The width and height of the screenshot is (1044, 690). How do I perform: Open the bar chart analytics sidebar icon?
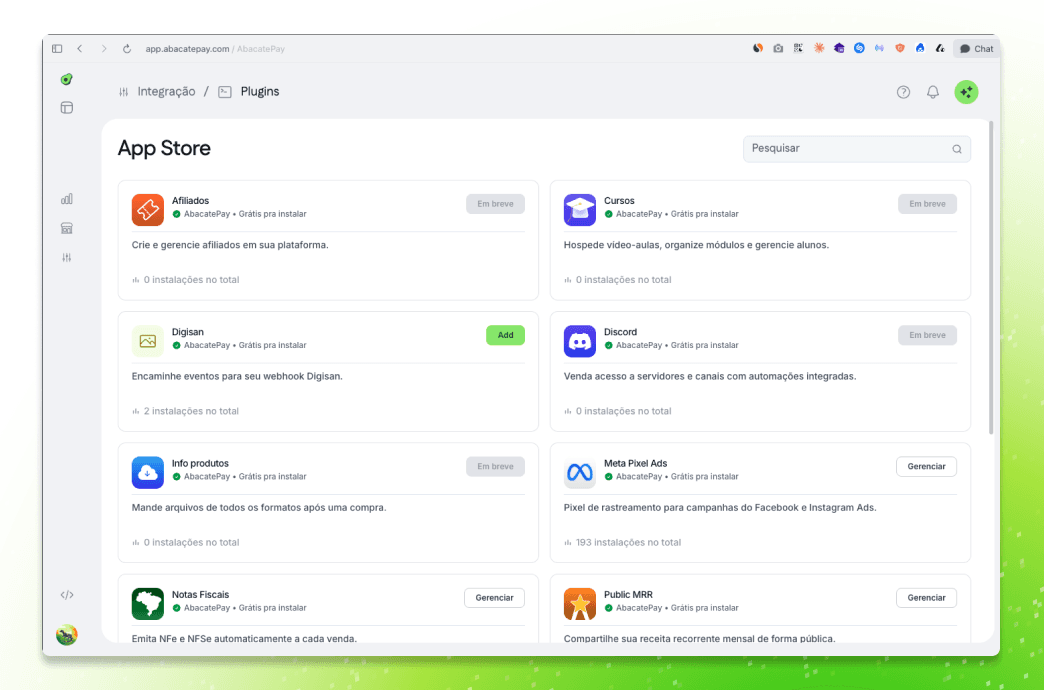67,199
